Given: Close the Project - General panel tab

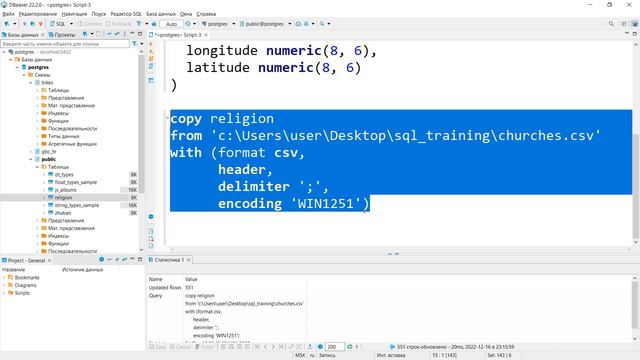Looking at the screenshot, I should coord(49,260).
